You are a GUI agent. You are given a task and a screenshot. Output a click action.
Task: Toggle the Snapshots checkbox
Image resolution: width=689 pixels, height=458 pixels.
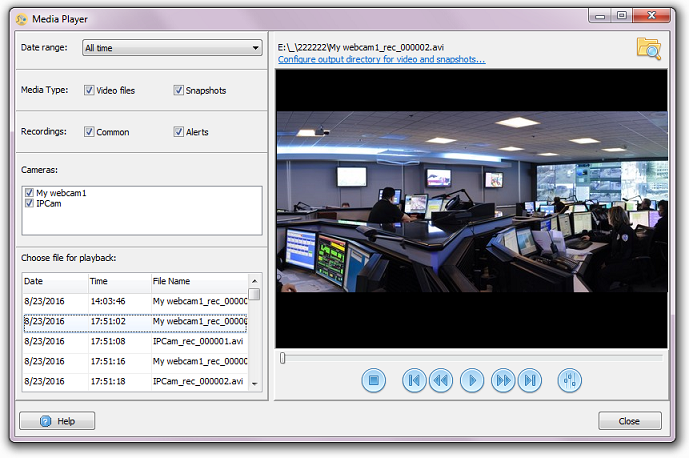178,90
